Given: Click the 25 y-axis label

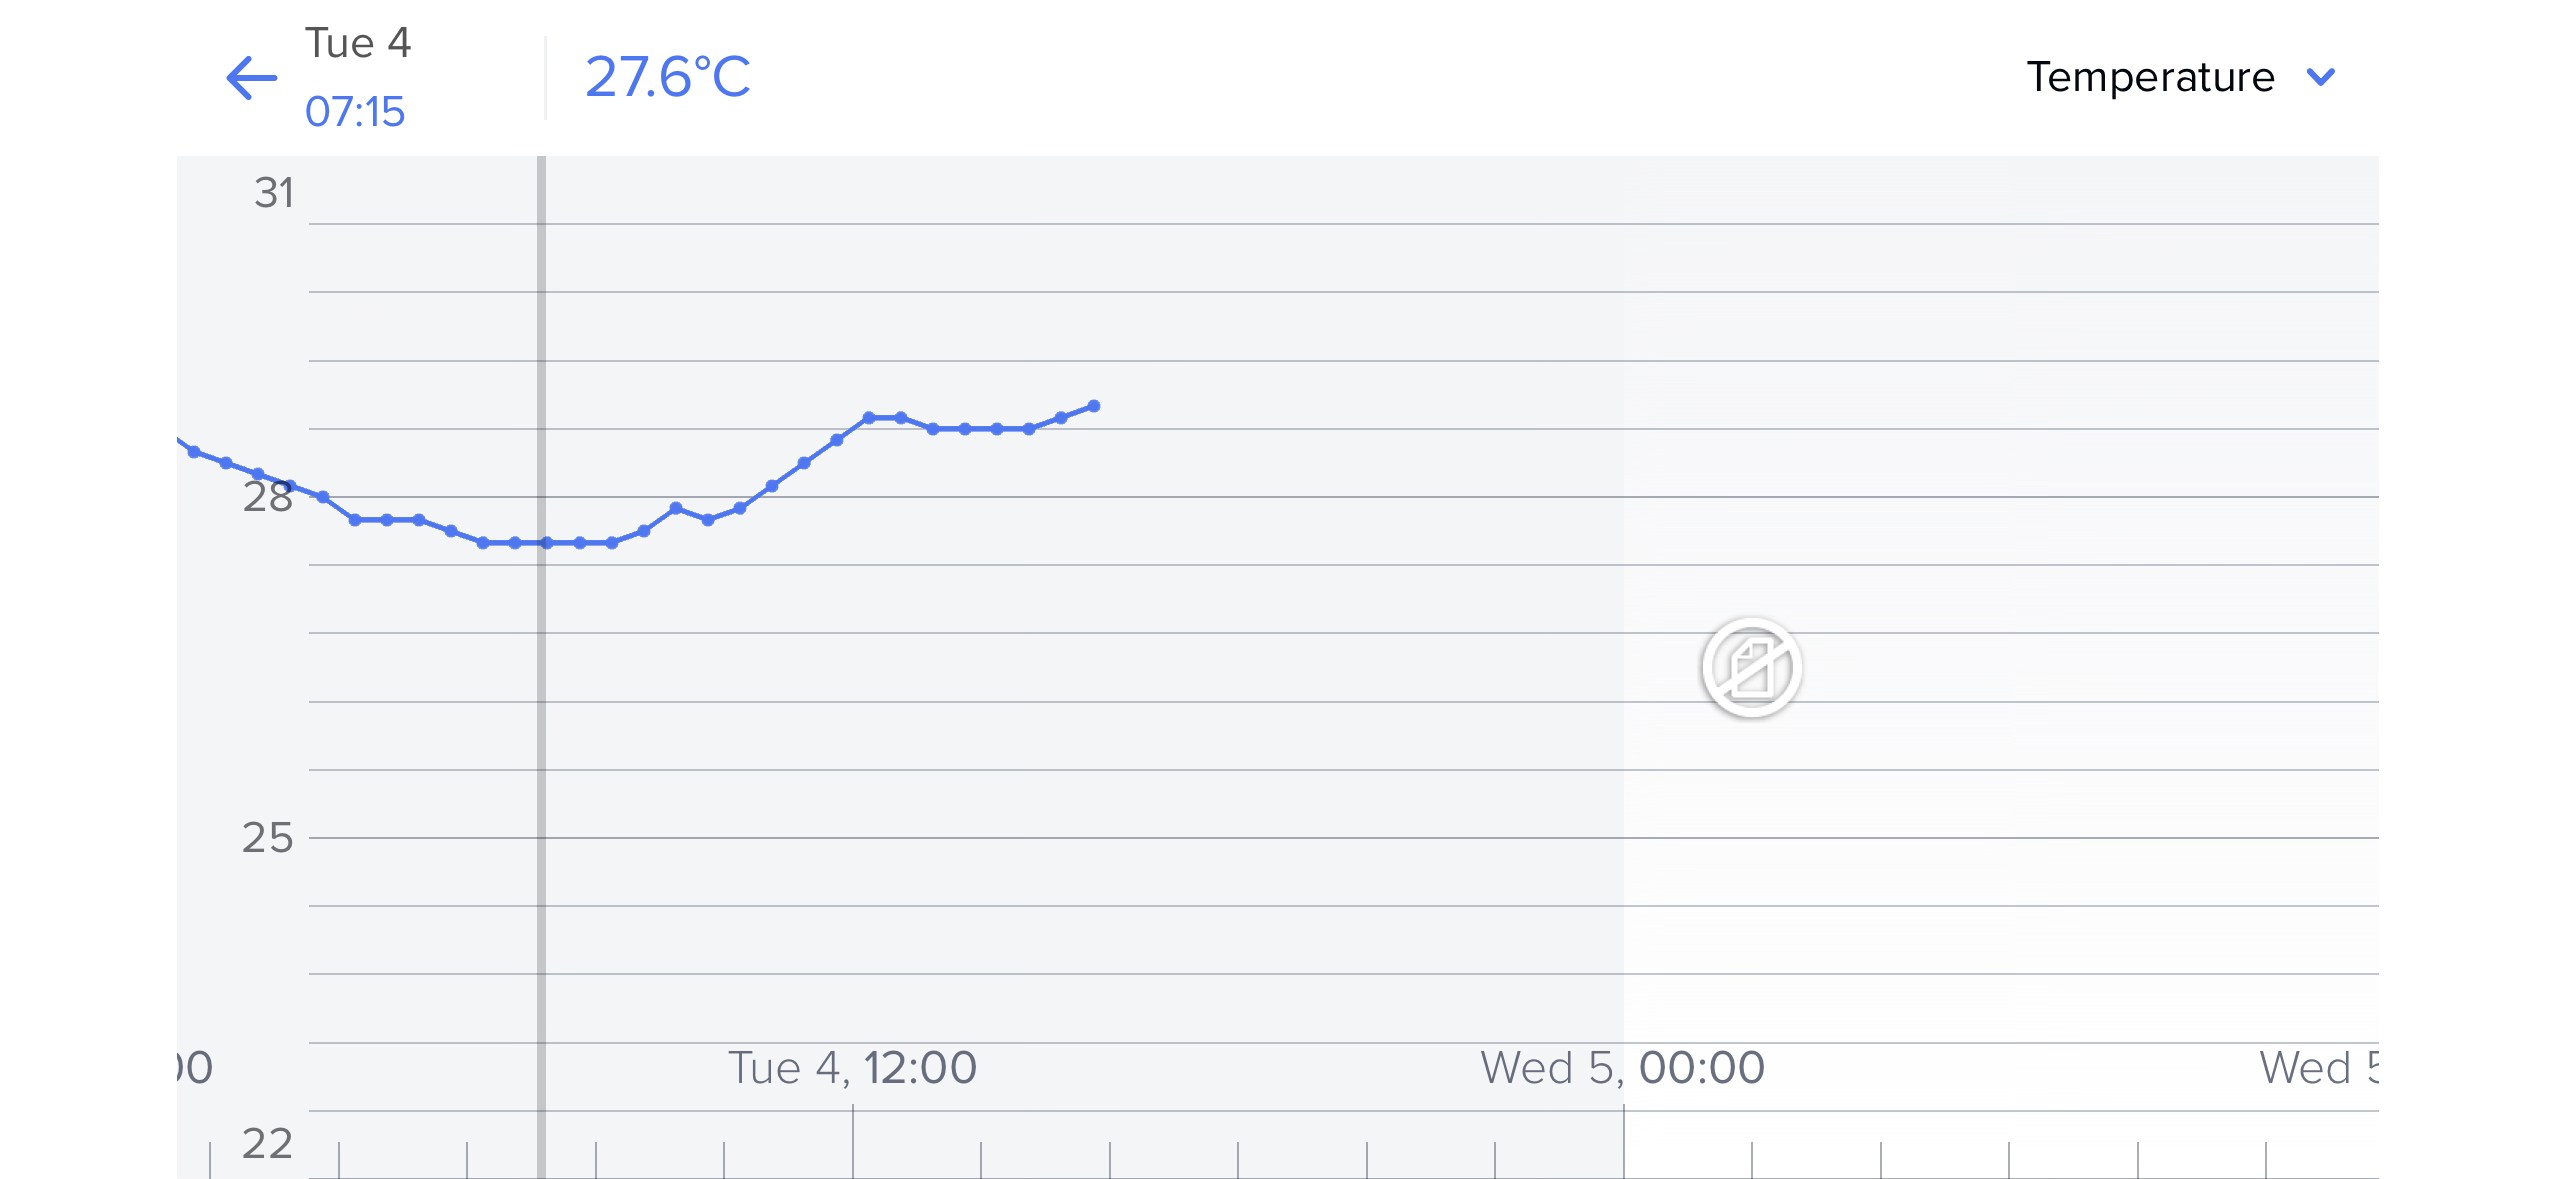Looking at the screenshot, I should tap(267, 838).
